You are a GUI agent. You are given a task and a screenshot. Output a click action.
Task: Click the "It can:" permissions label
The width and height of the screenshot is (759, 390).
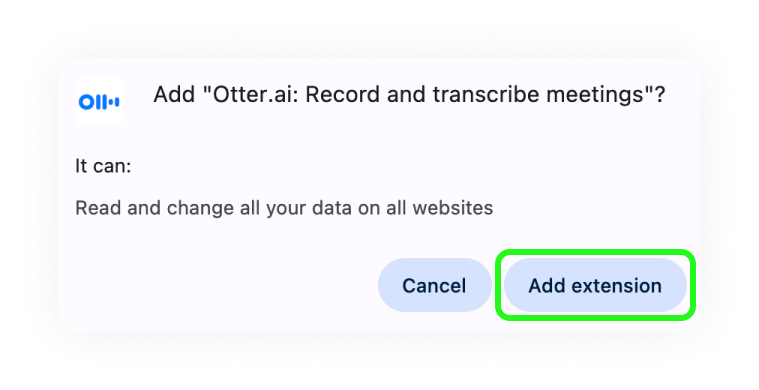coord(103,166)
